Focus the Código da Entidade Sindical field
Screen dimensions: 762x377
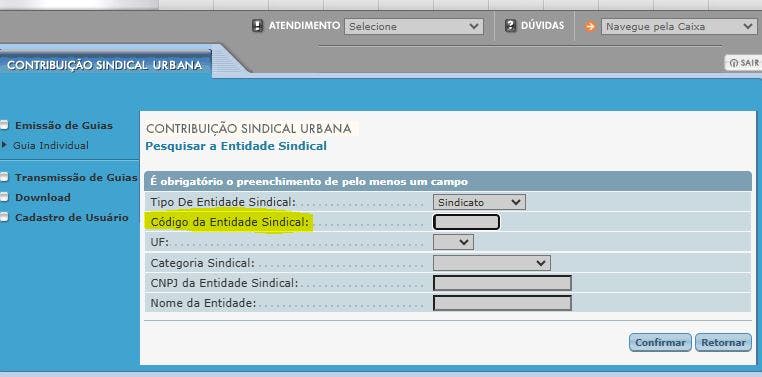466,222
